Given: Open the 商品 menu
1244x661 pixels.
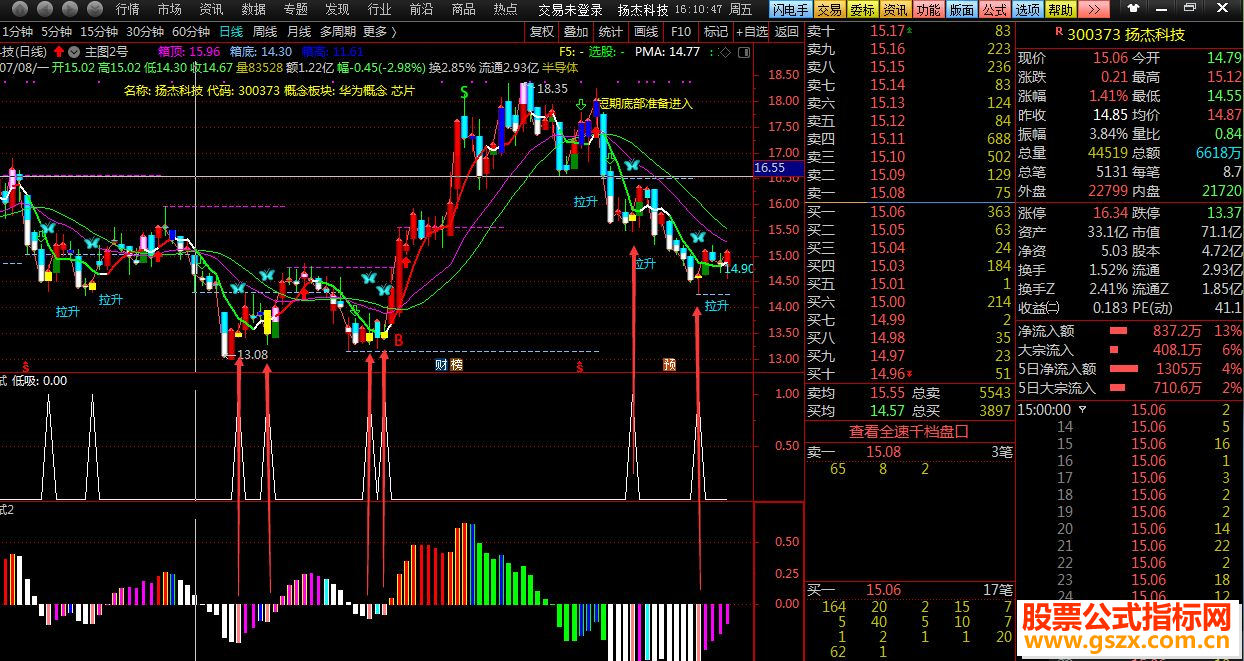Looking at the screenshot, I should [x=463, y=9].
